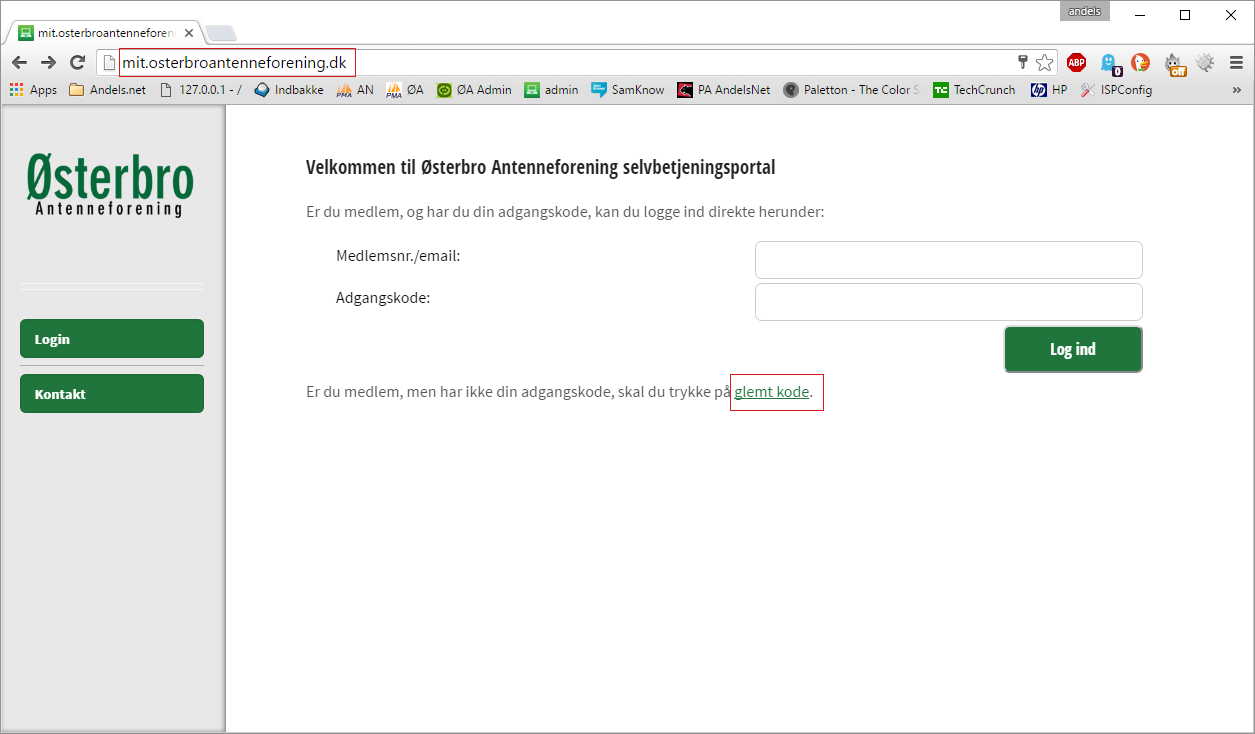Open the Paletton color bookmark
1255x734 pixels.
coord(851,90)
